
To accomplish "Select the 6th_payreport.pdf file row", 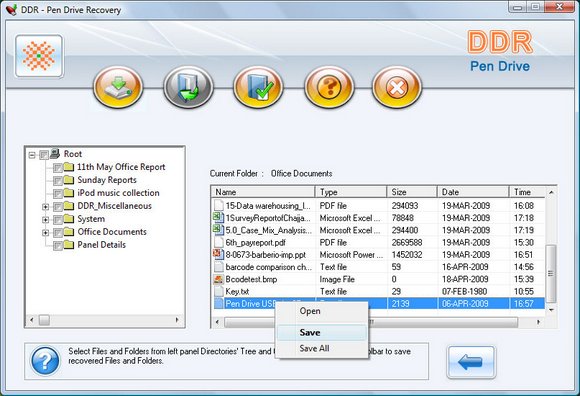I will click(x=379, y=243).
